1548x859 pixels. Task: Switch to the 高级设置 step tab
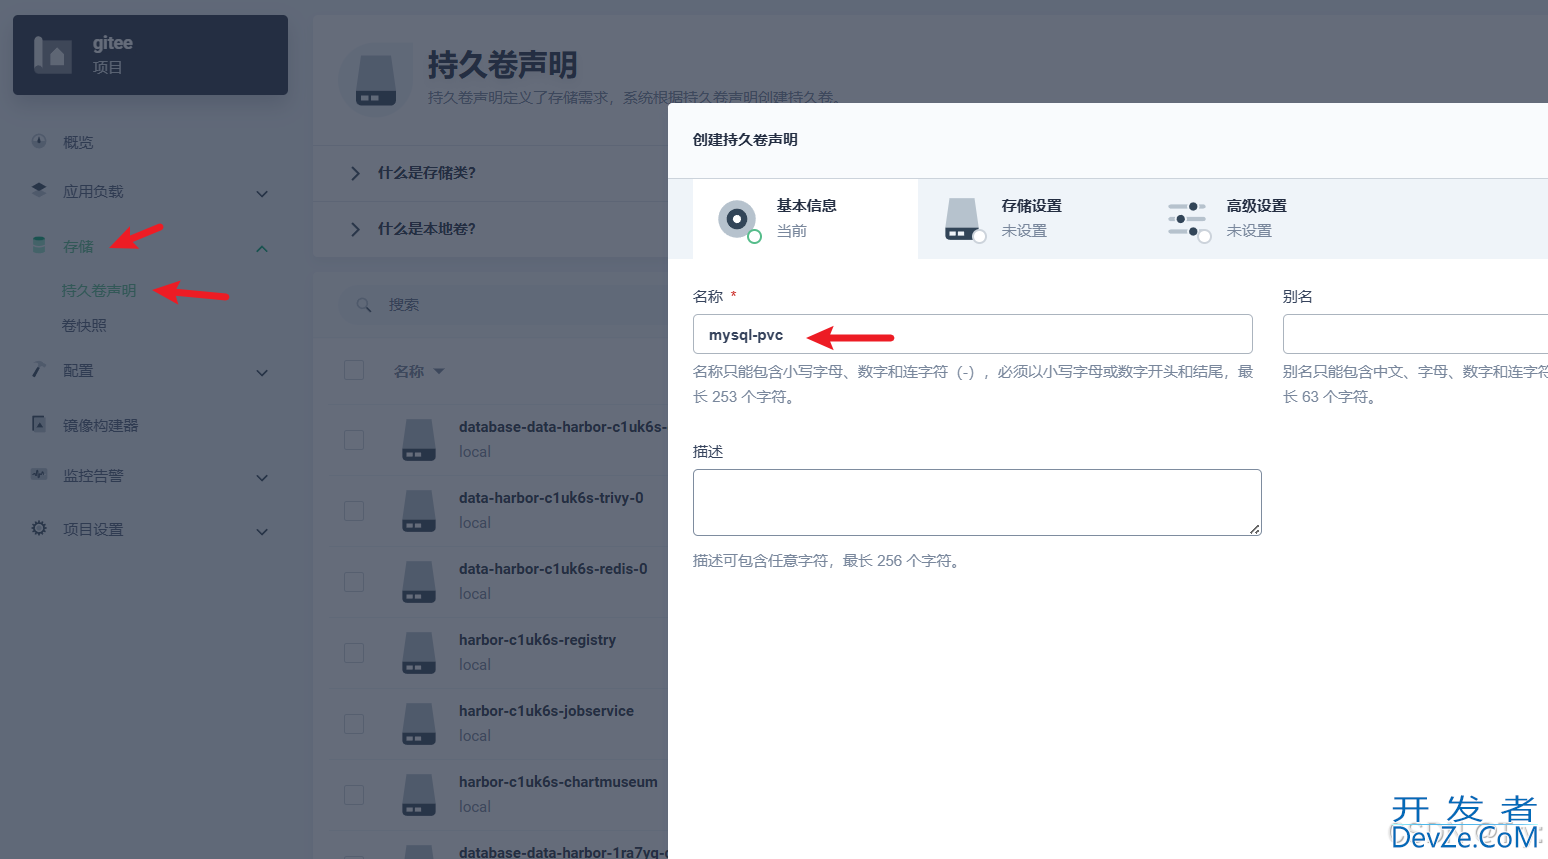coord(1255,219)
